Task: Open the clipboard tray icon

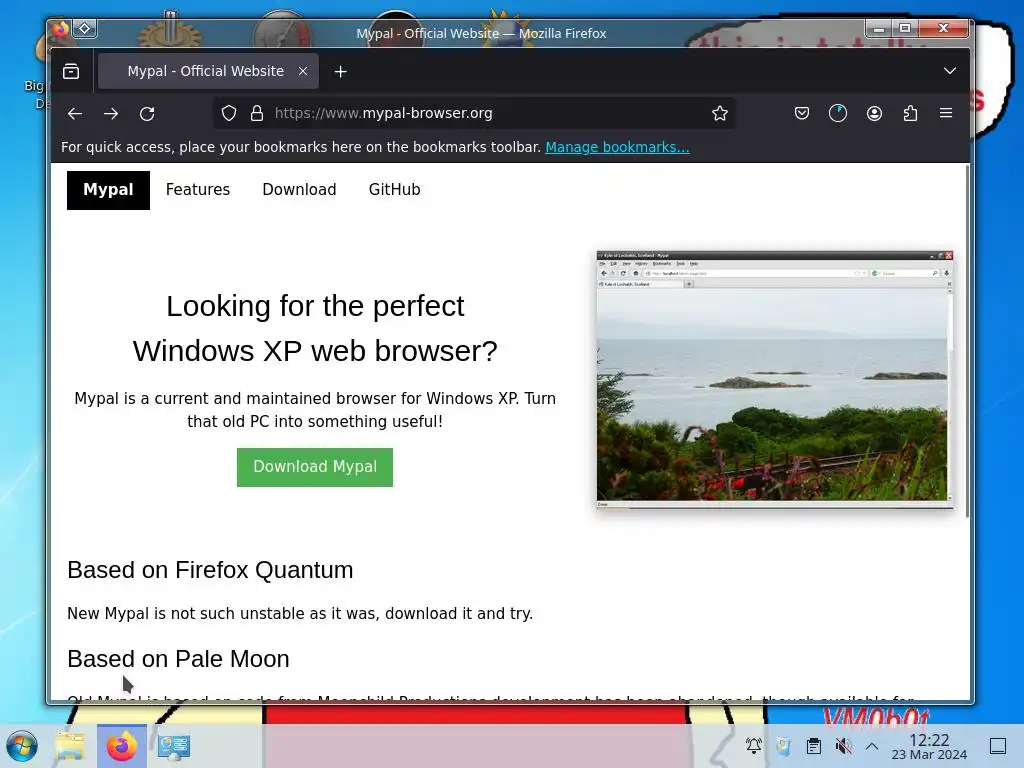Action: 814,746
